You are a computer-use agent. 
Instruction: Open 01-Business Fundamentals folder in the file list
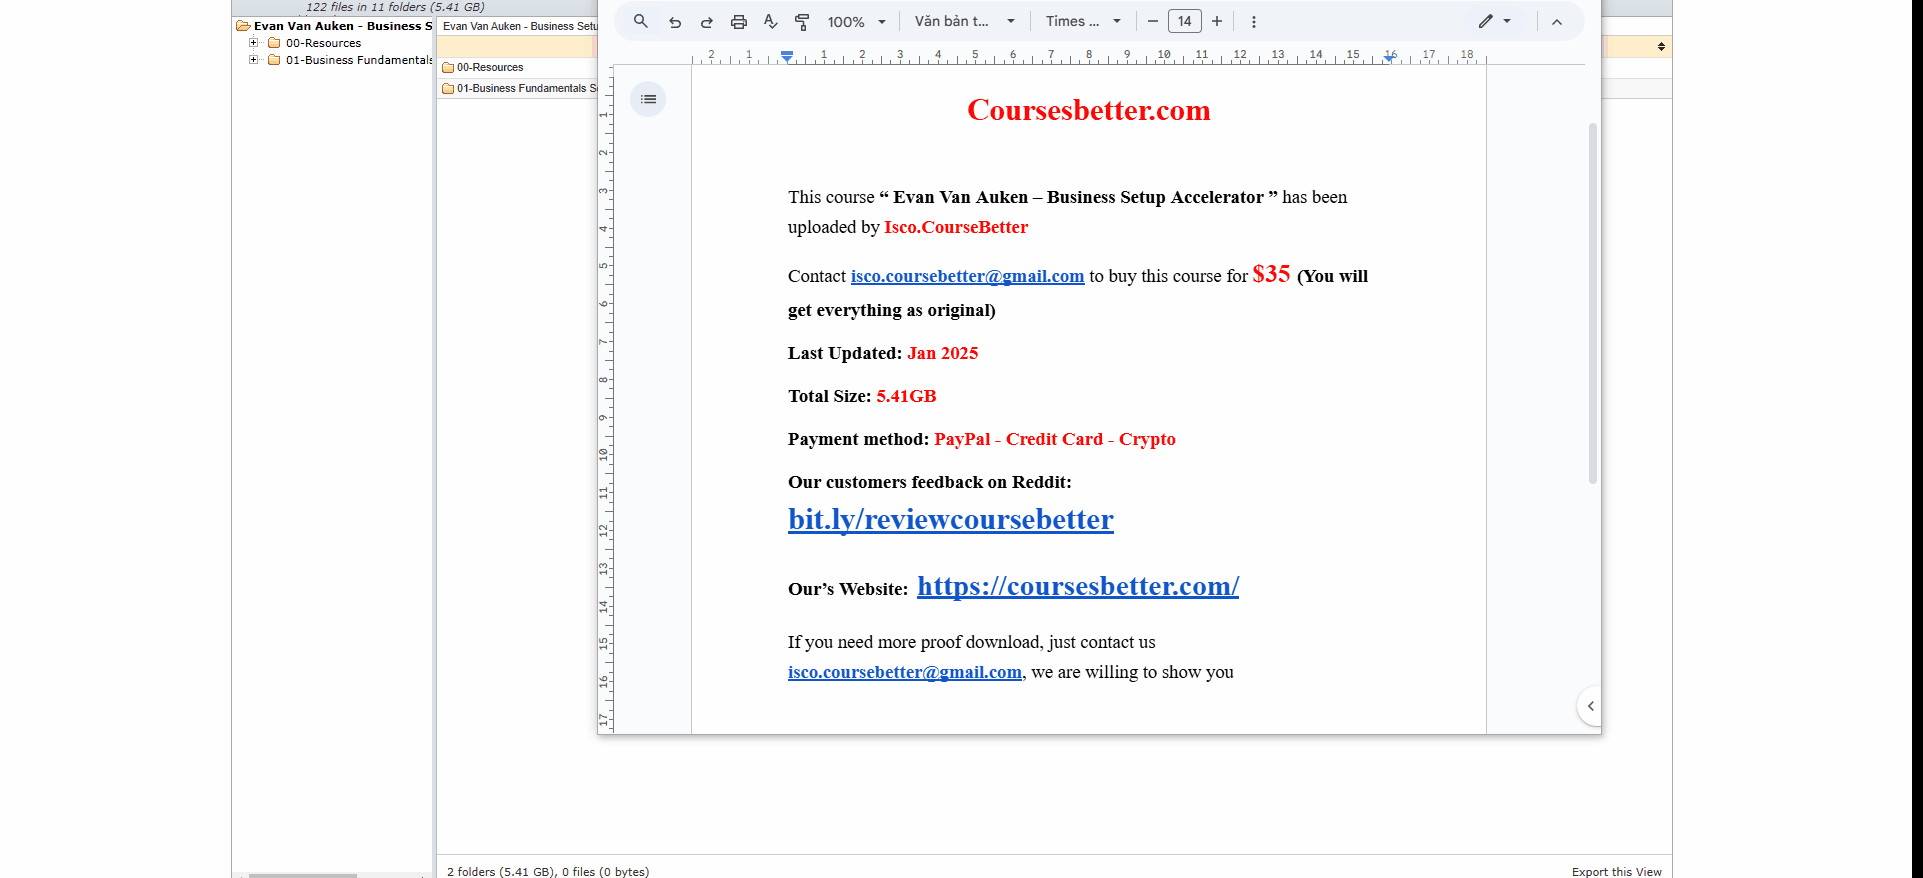(x=520, y=88)
